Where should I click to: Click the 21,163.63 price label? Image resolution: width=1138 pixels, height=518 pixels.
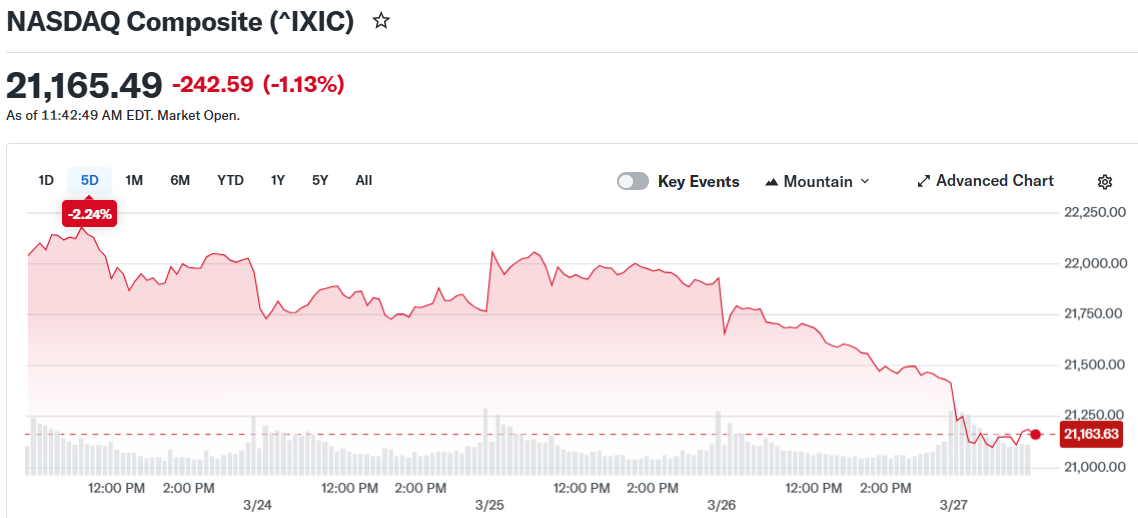pos(1091,434)
